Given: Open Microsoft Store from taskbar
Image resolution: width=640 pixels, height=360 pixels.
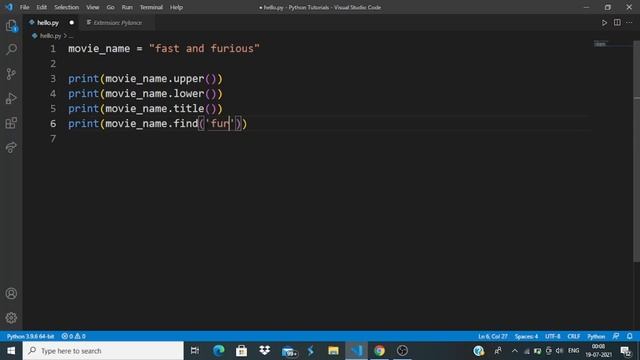Looking at the screenshot, I should [242, 351].
